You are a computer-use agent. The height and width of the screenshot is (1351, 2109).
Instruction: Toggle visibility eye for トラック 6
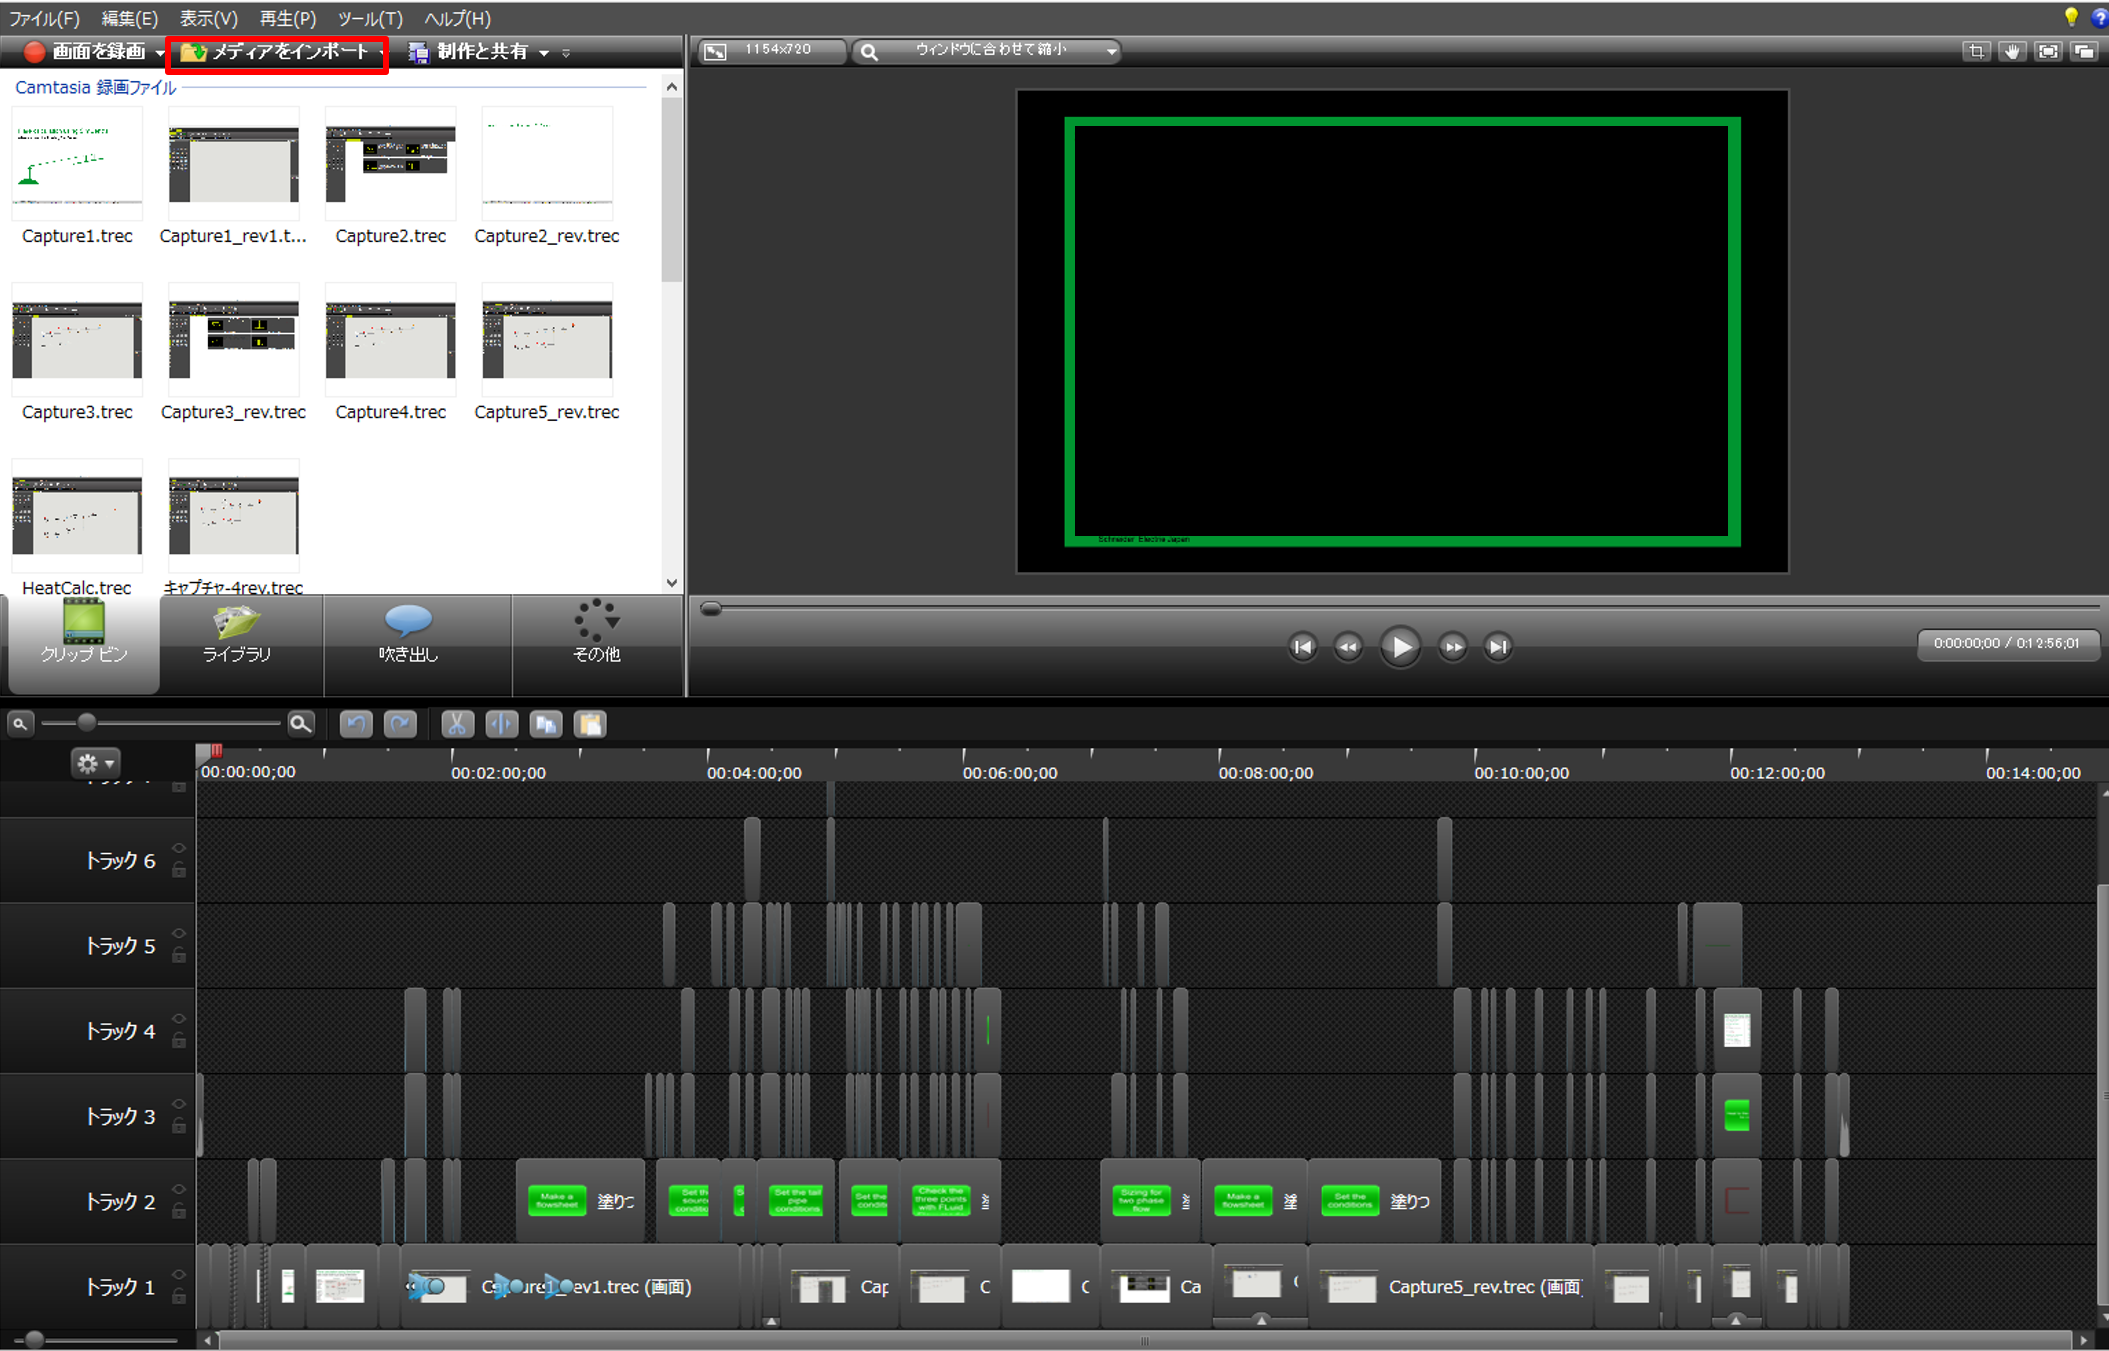pyautogui.click(x=179, y=848)
